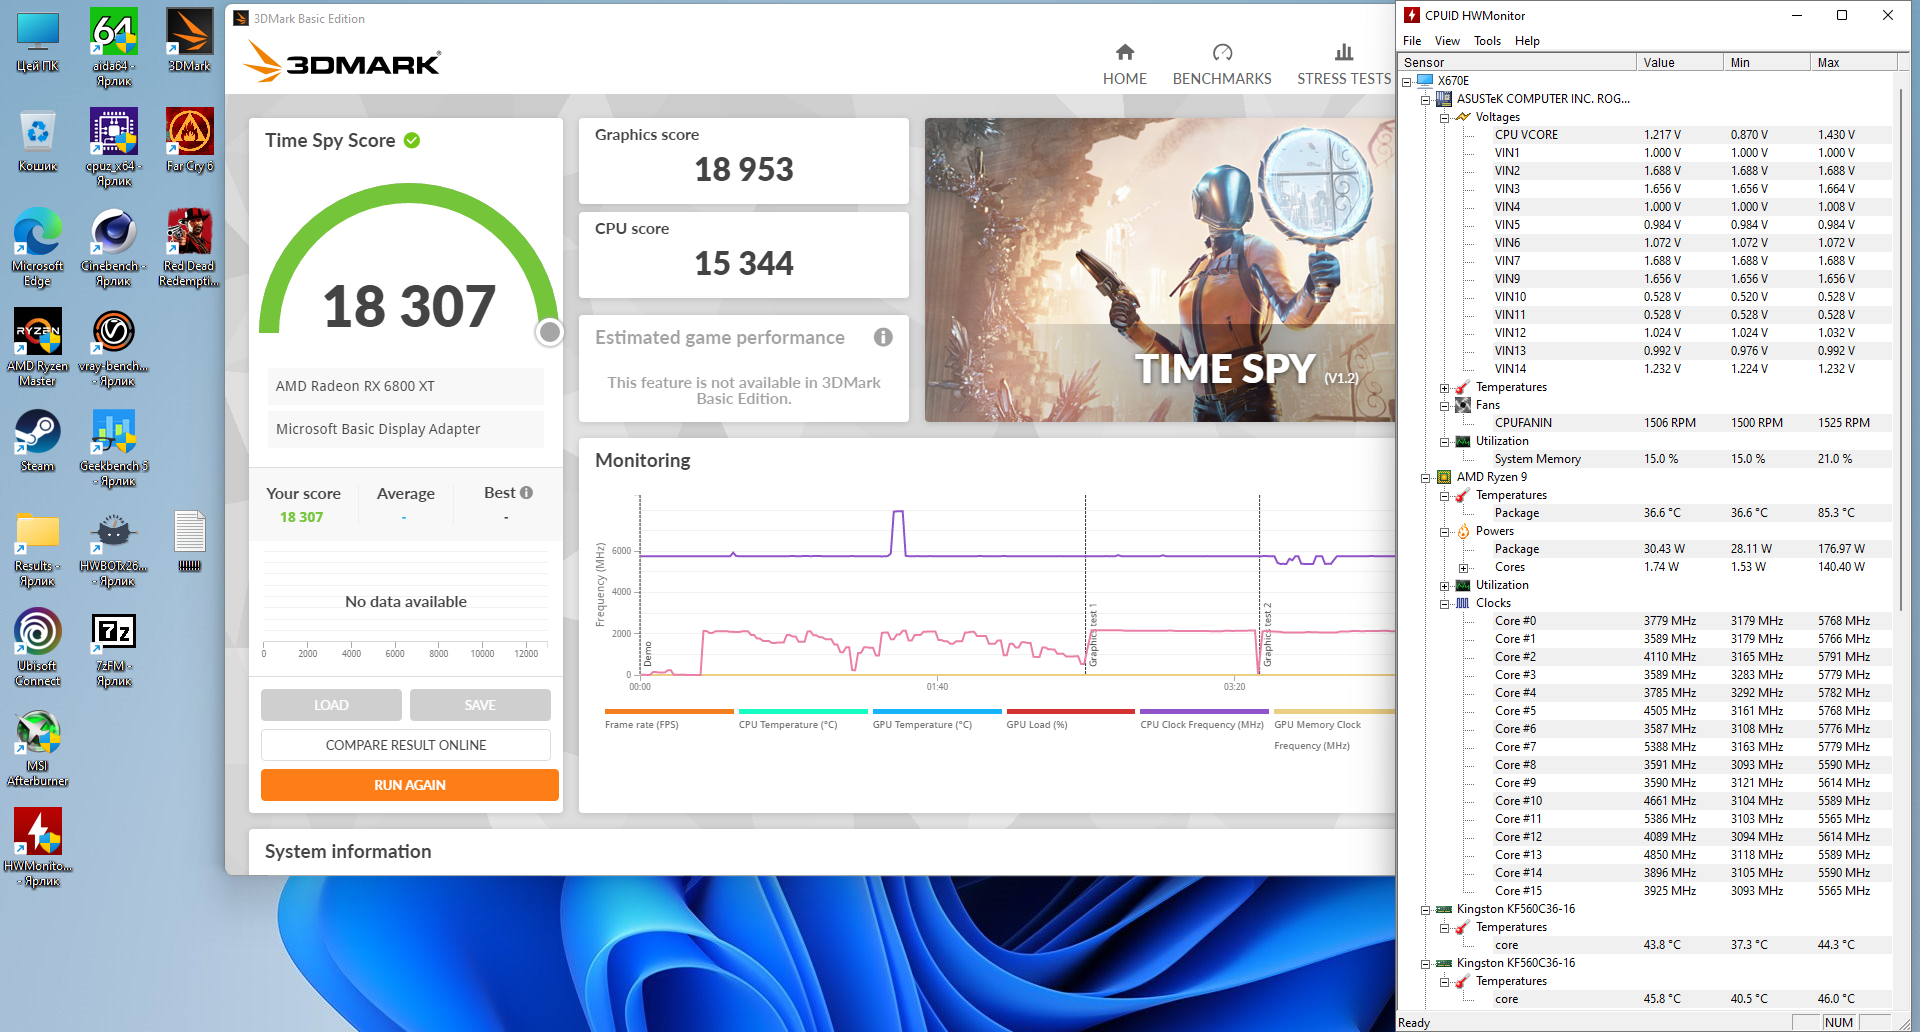1920x1032 pixels.
Task: Open the HOME tab icon in 3DMark
Action: coord(1125,52)
